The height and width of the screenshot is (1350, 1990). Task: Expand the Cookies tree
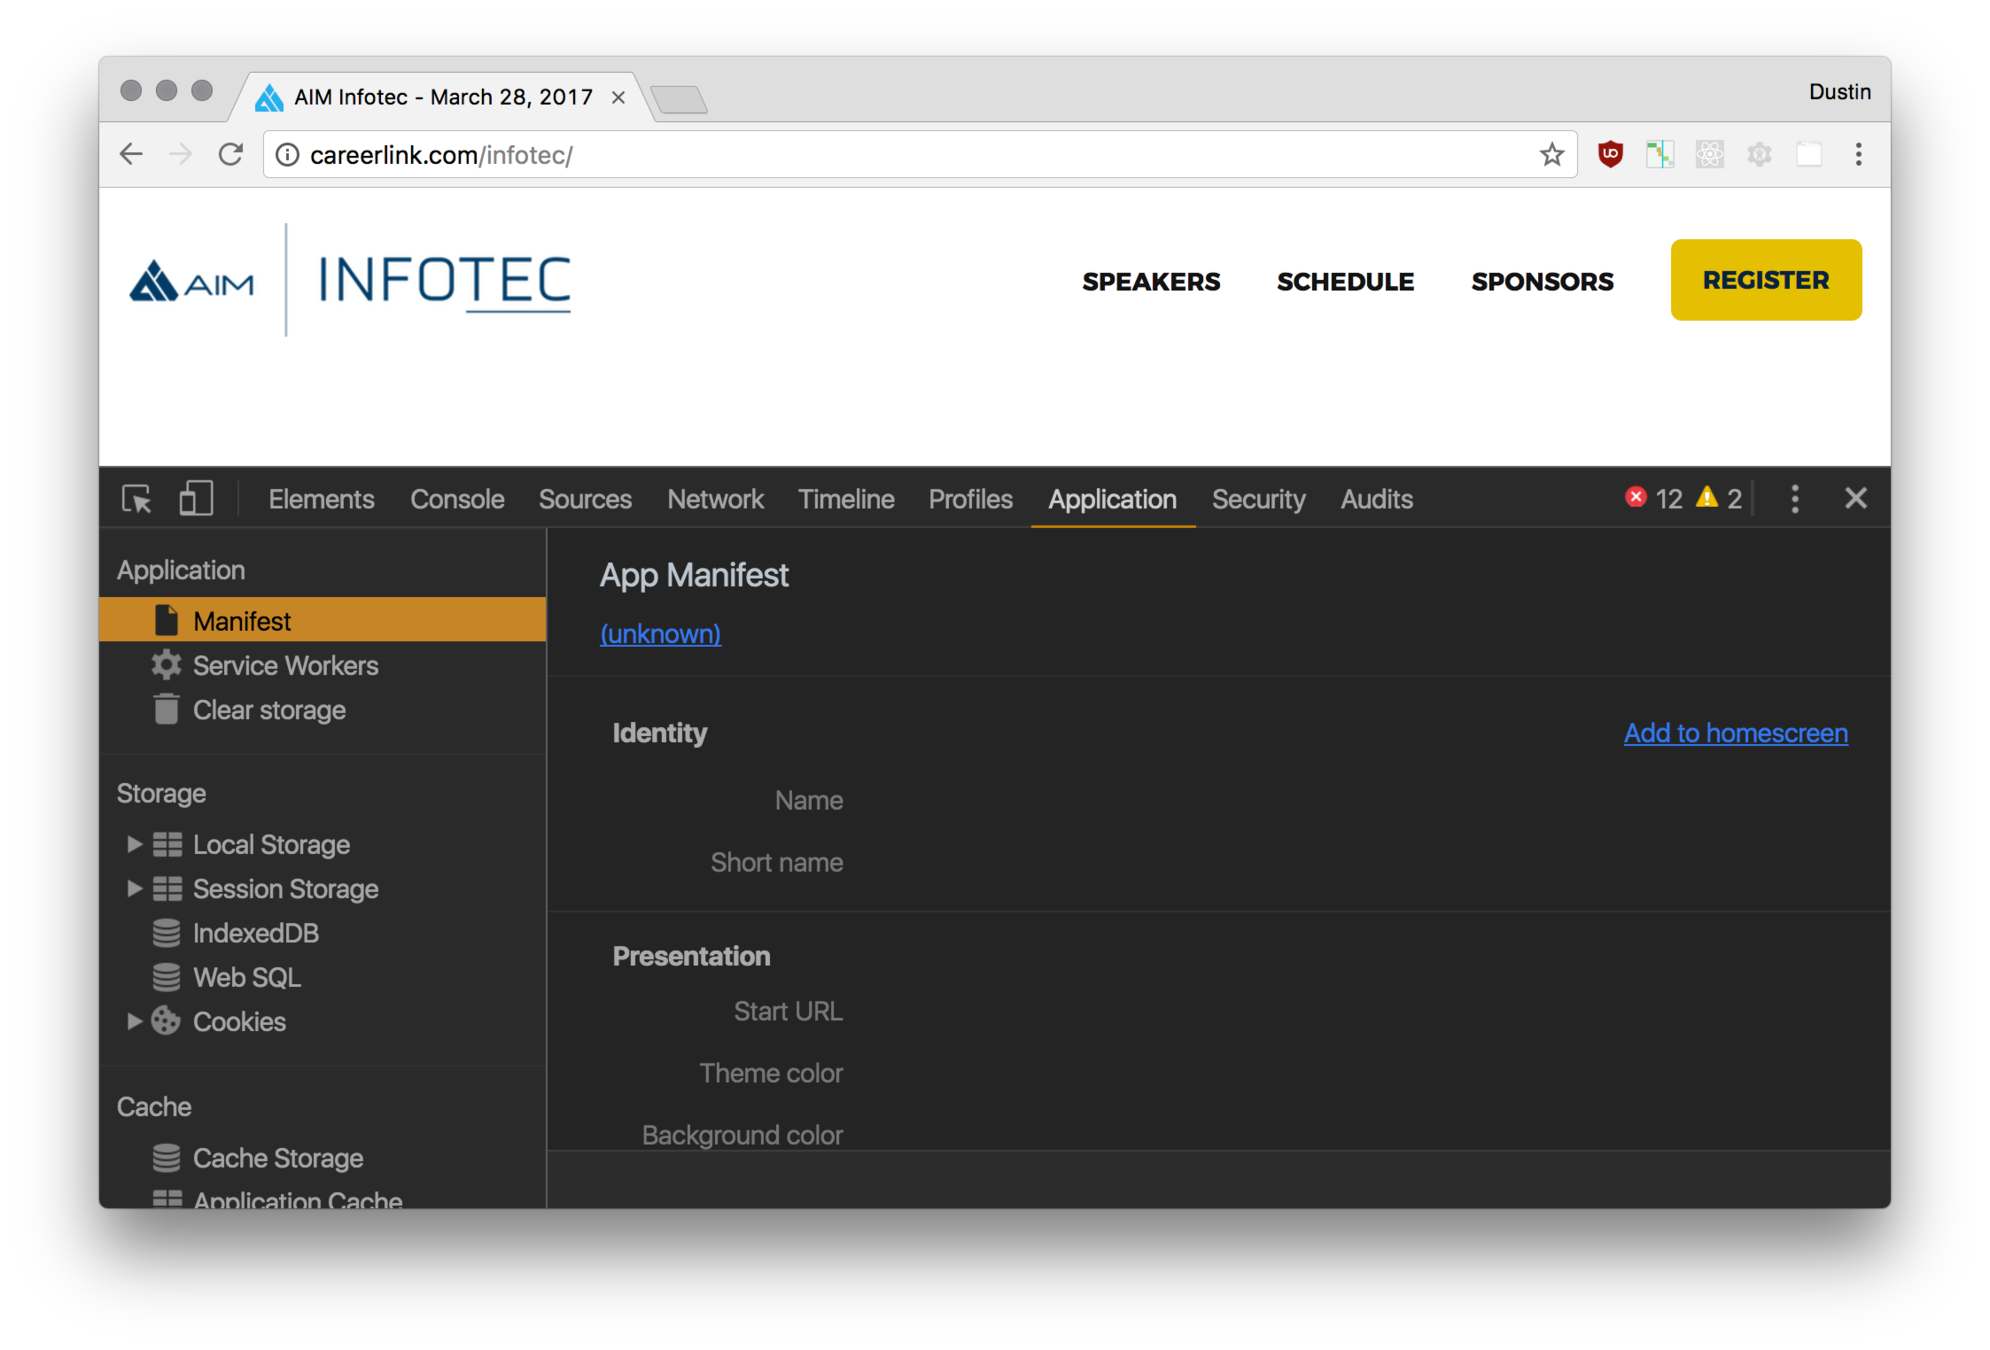point(133,1021)
